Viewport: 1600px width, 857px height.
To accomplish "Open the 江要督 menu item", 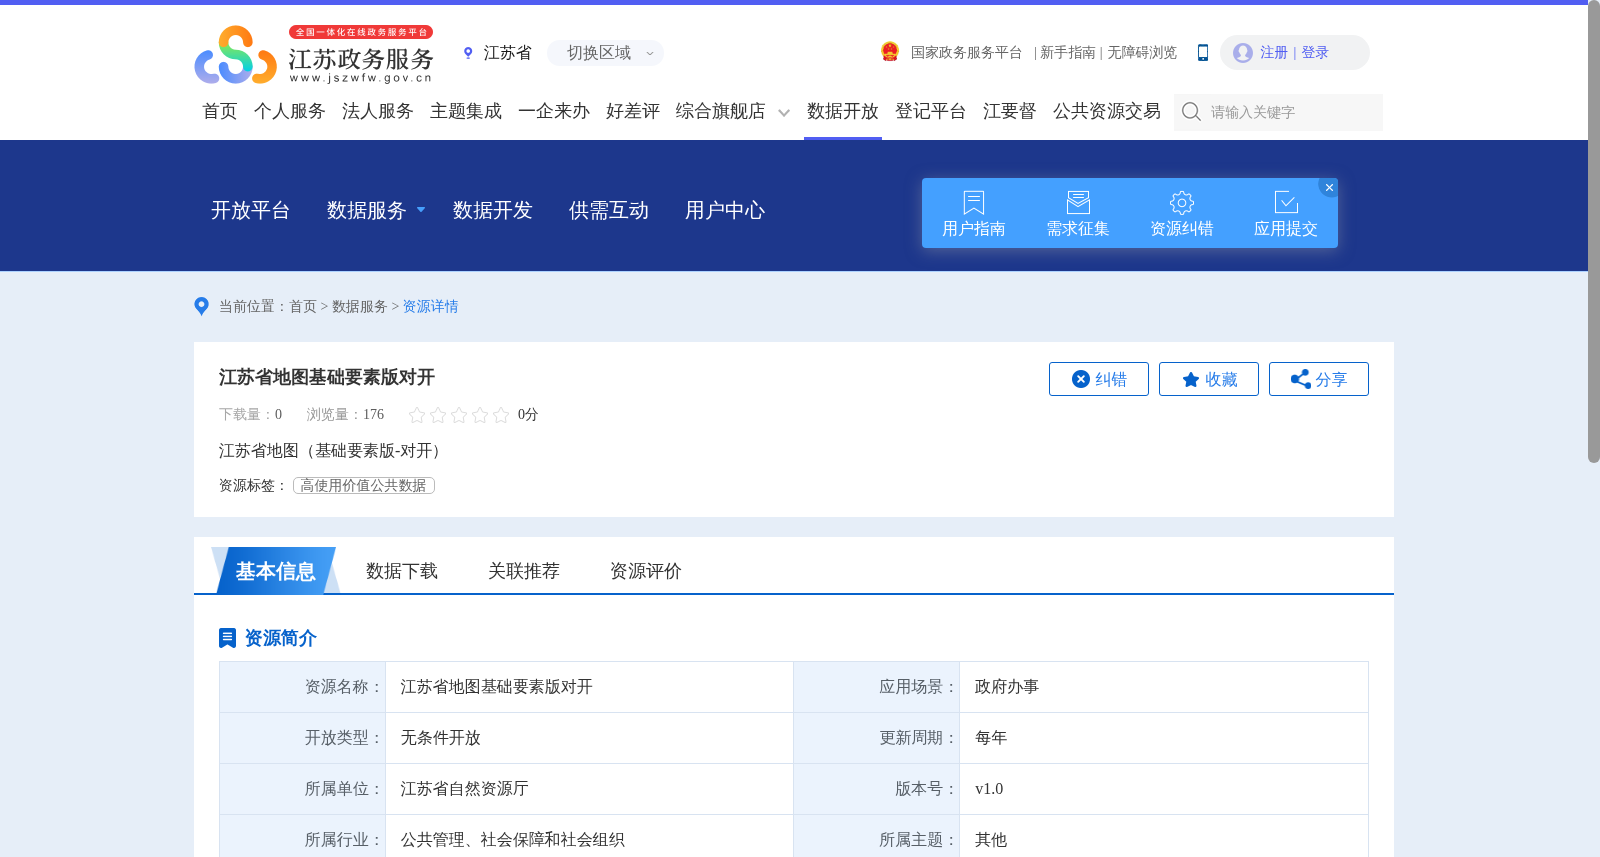I will pyautogui.click(x=1010, y=111).
